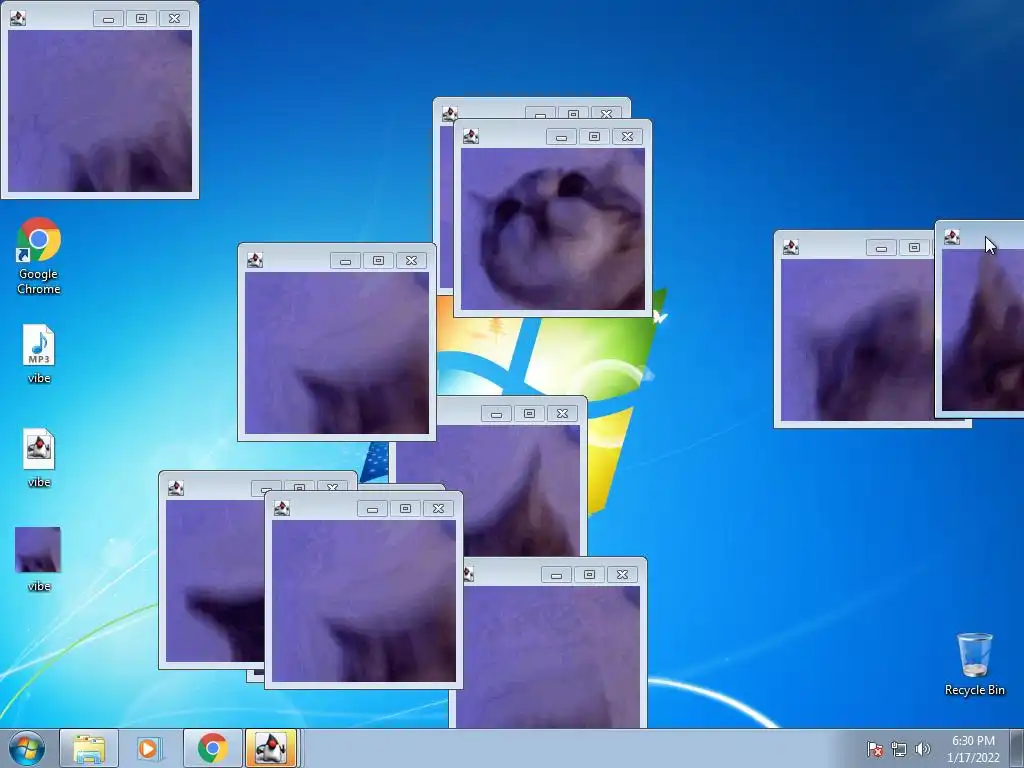
Task: Click Java icon of window left of Windows logo
Action: click(x=255, y=260)
